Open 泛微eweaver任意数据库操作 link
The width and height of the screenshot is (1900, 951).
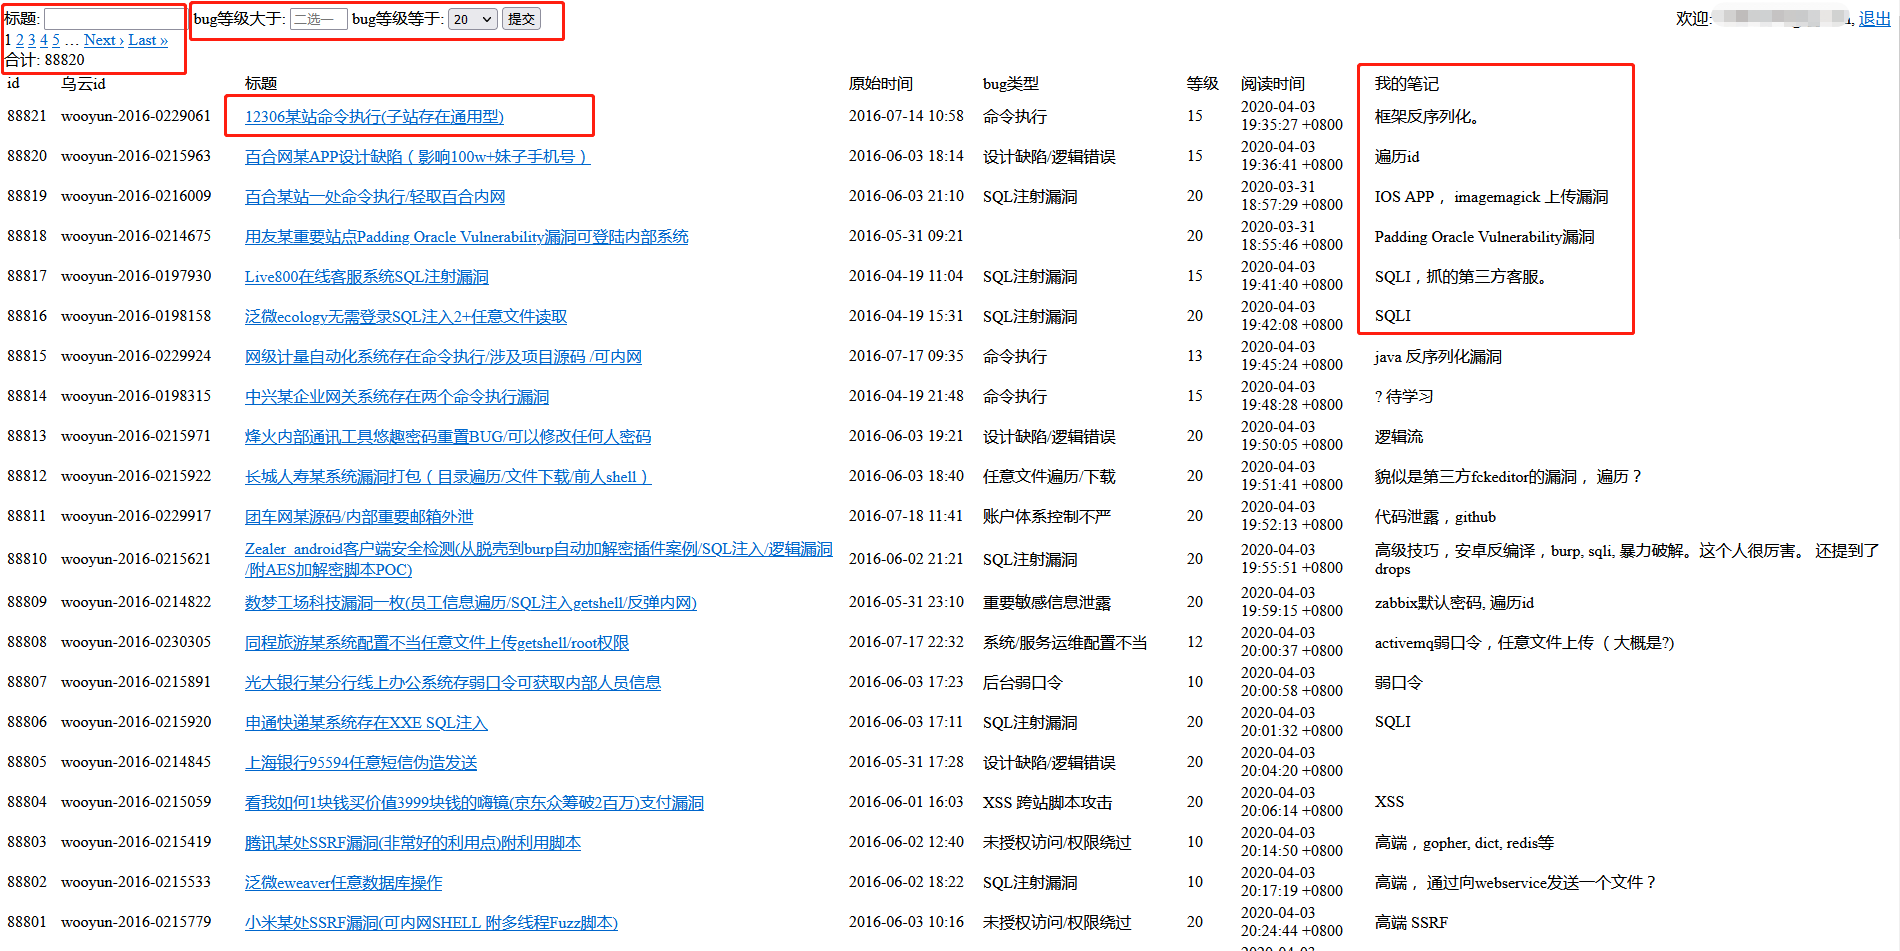pos(343,883)
